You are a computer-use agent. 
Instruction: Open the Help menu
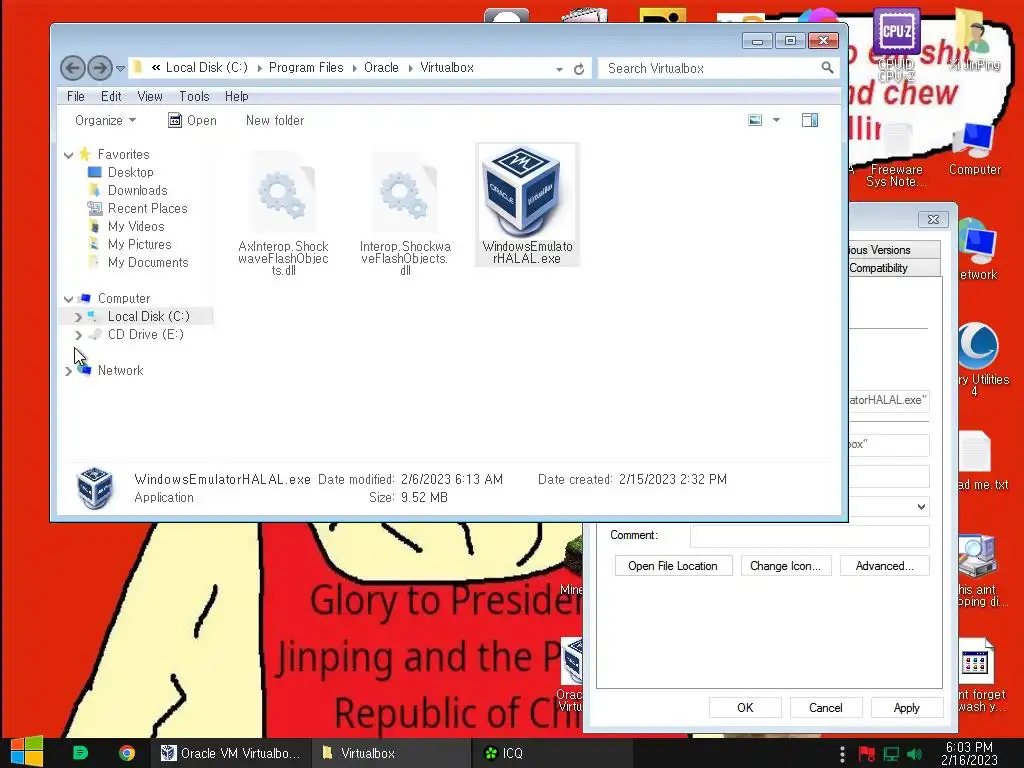(x=236, y=96)
